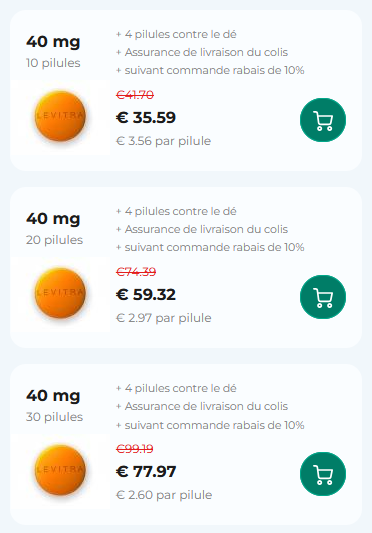The image size is (372, 533).
Task: Click the 40 mg heading above 20 pilules
Action: (53, 219)
